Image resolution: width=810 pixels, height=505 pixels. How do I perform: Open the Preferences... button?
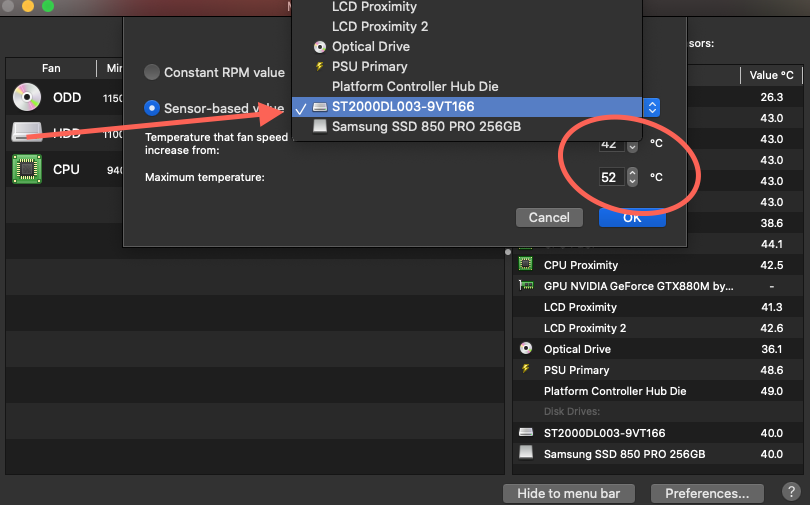click(707, 493)
